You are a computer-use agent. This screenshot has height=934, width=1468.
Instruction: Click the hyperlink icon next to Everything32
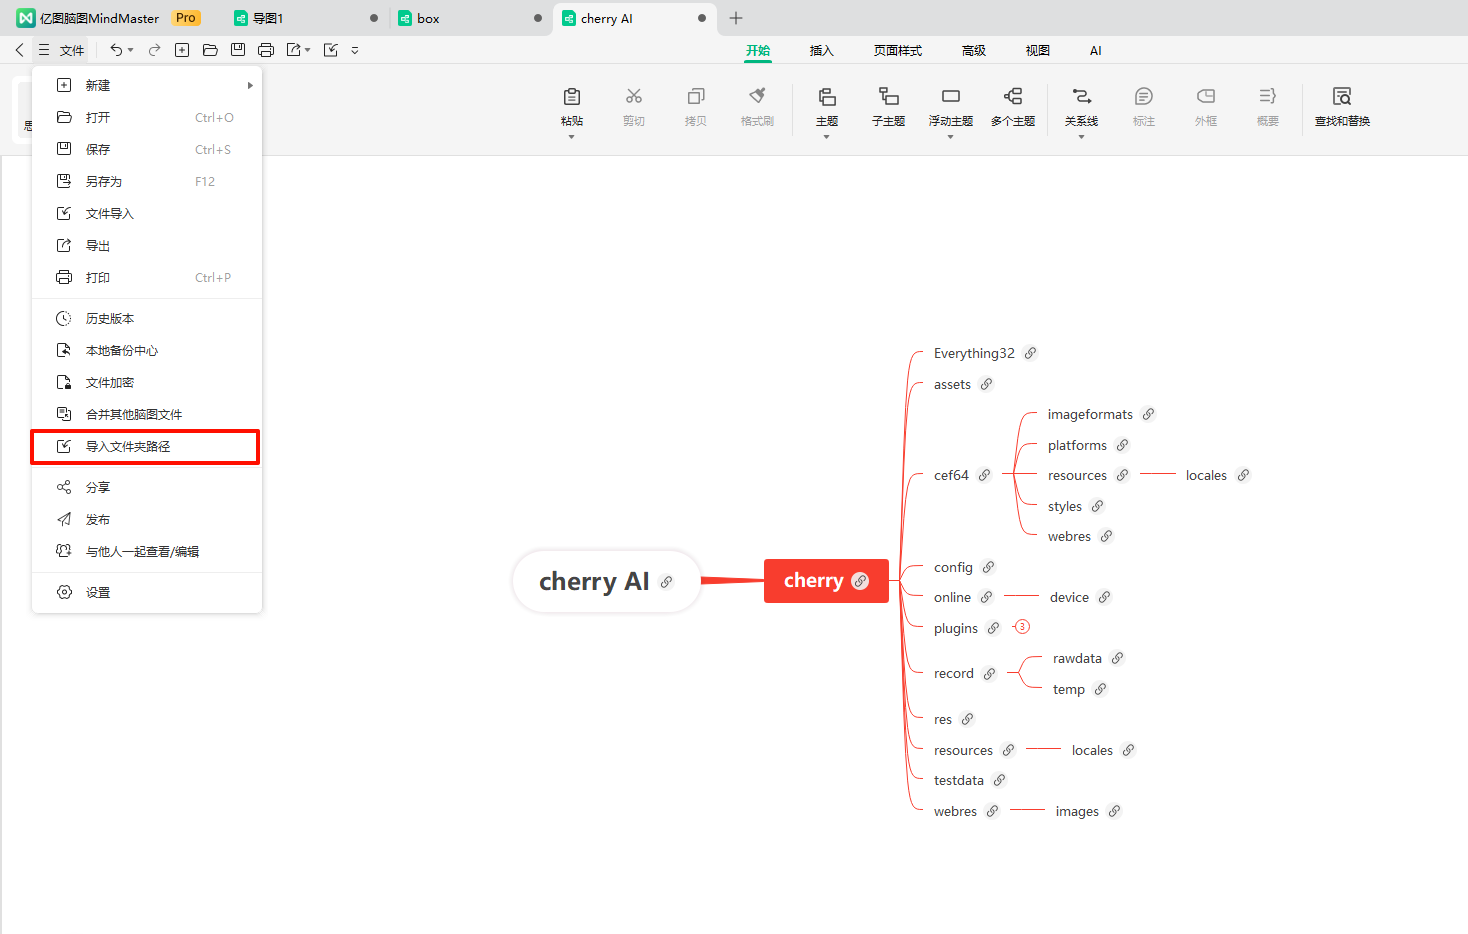1031,353
